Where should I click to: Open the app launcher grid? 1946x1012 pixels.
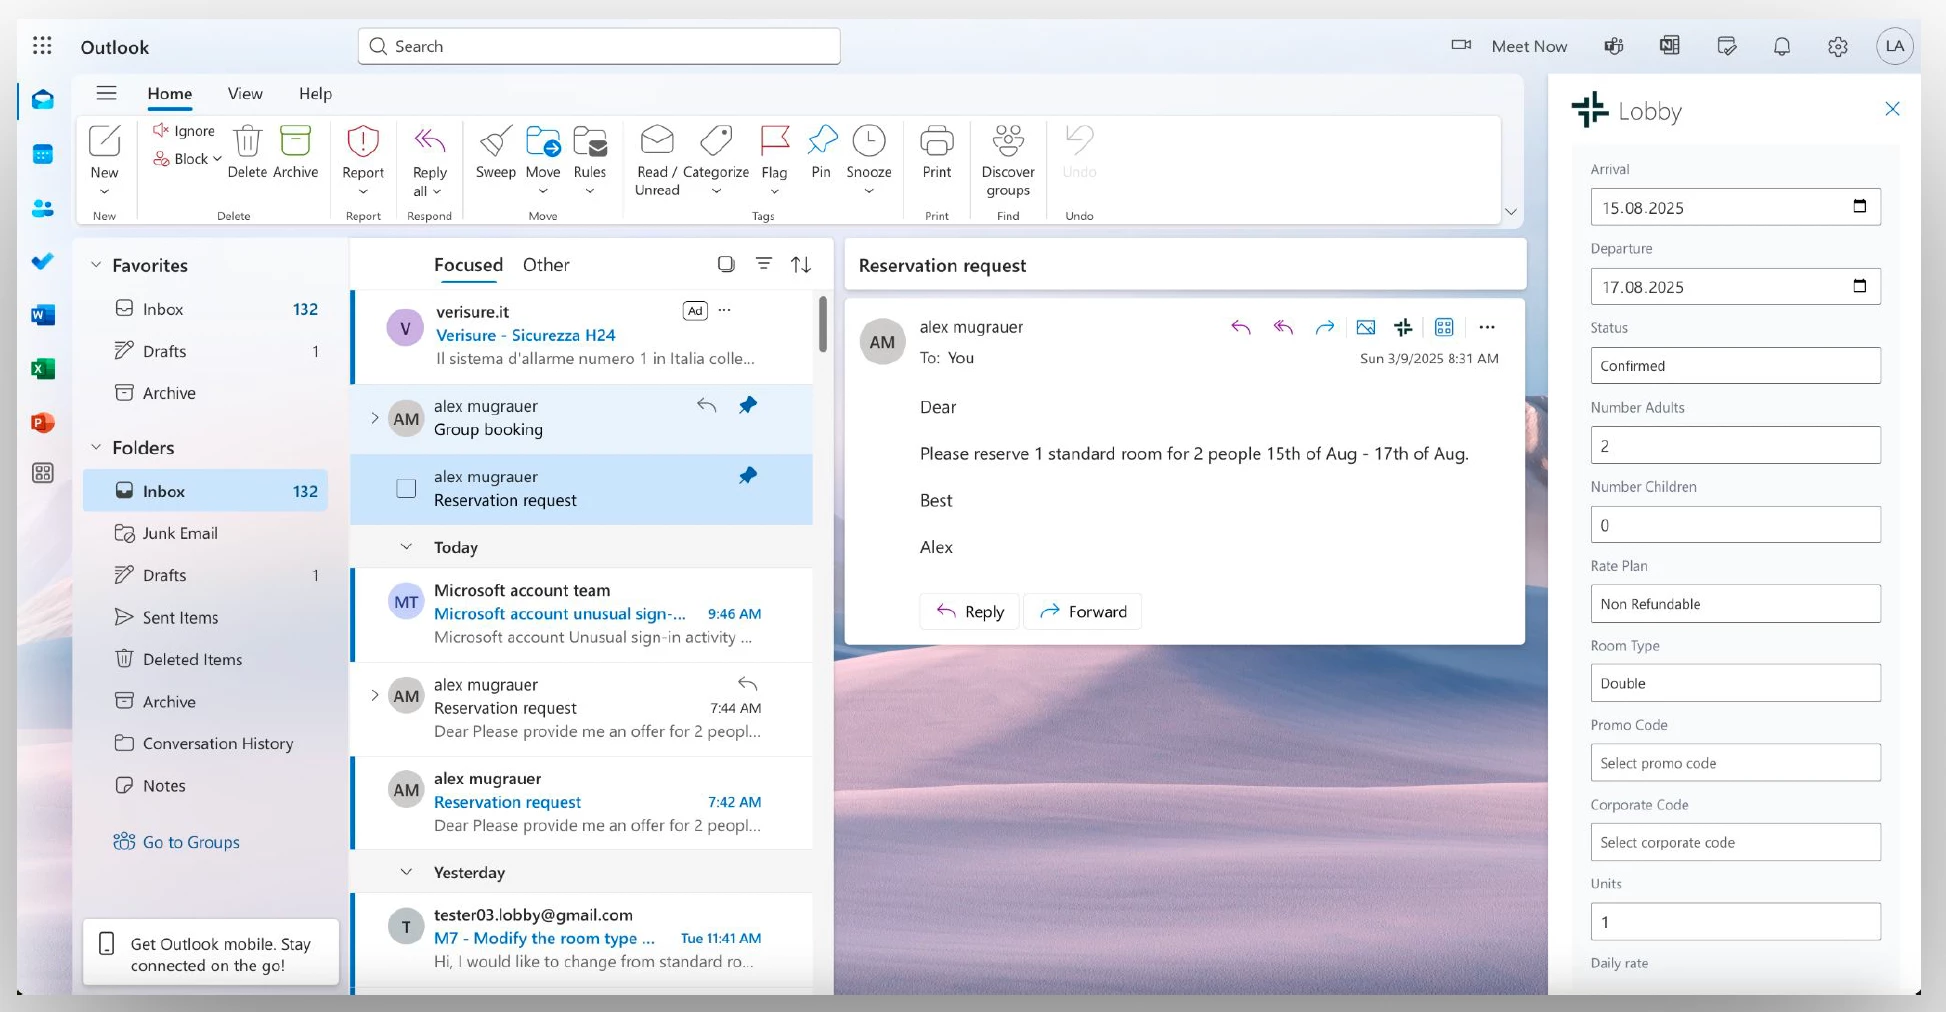[42, 46]
